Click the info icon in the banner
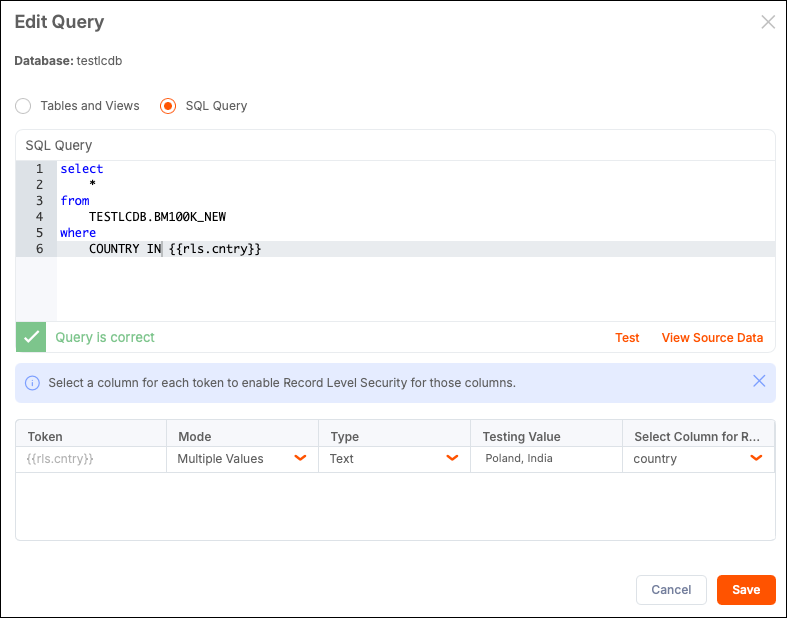787x618 pixels. 33,383
